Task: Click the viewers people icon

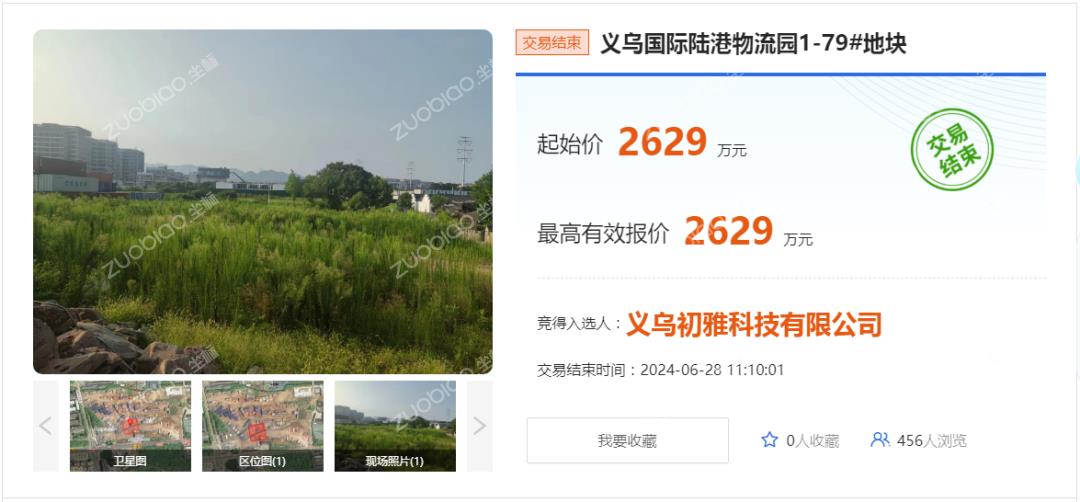Action: click(880, 440)
